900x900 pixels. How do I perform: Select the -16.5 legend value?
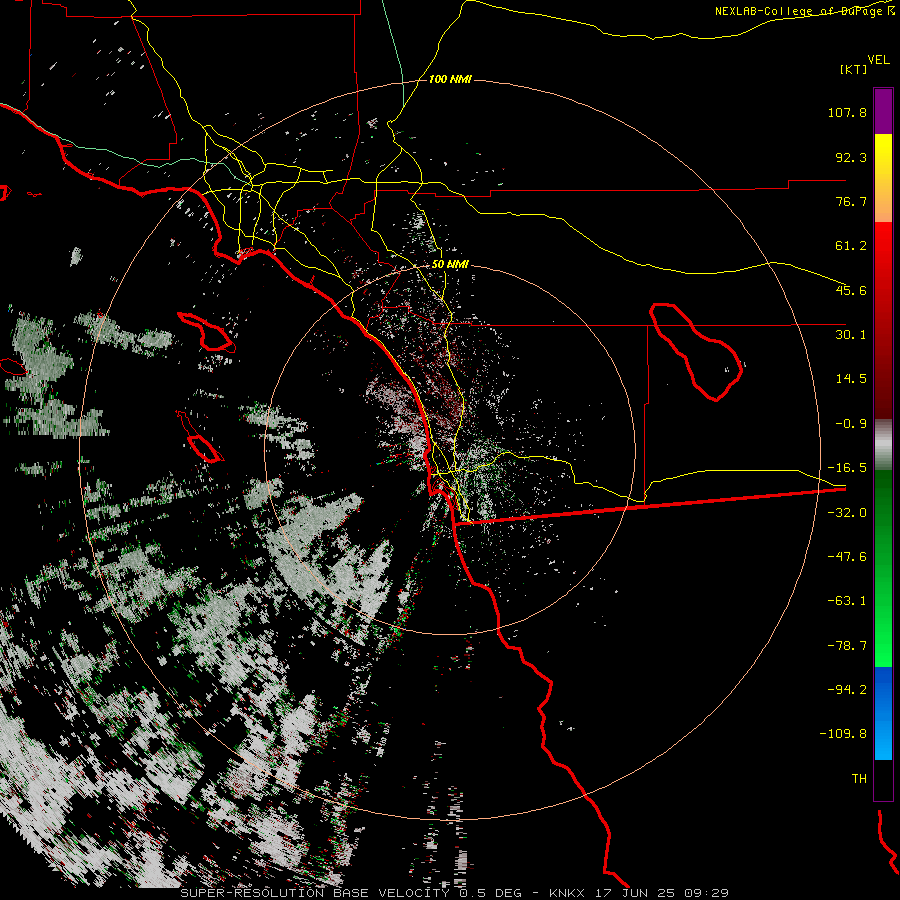847,468
